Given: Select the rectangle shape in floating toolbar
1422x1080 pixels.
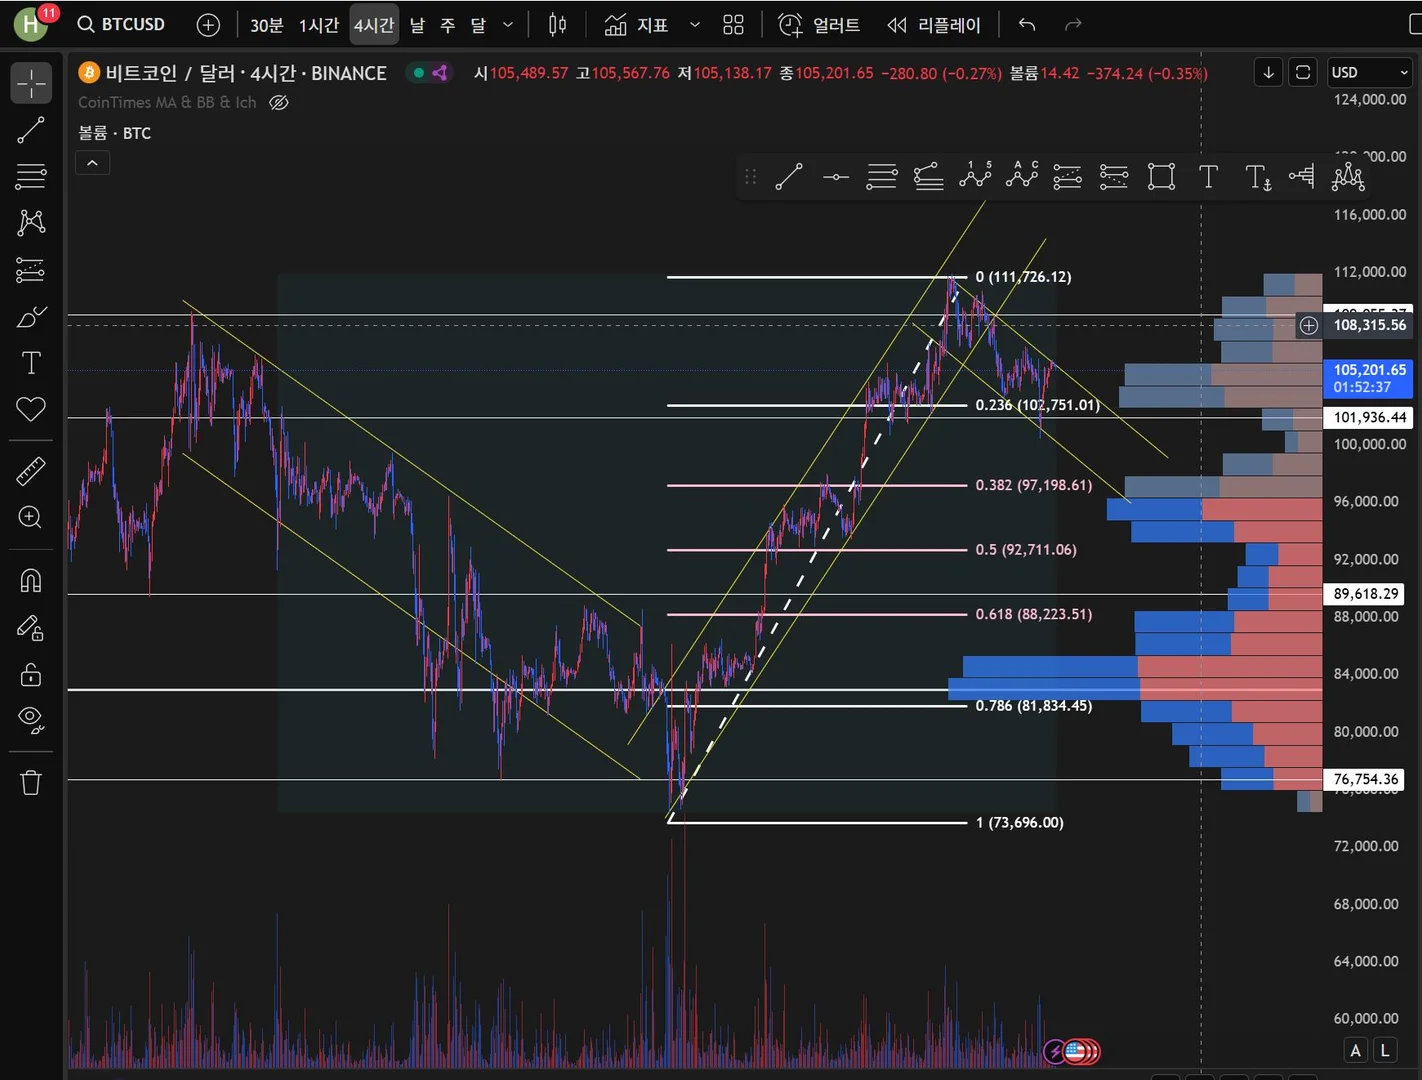Looking at the screenshot, I should (1161, 177).
